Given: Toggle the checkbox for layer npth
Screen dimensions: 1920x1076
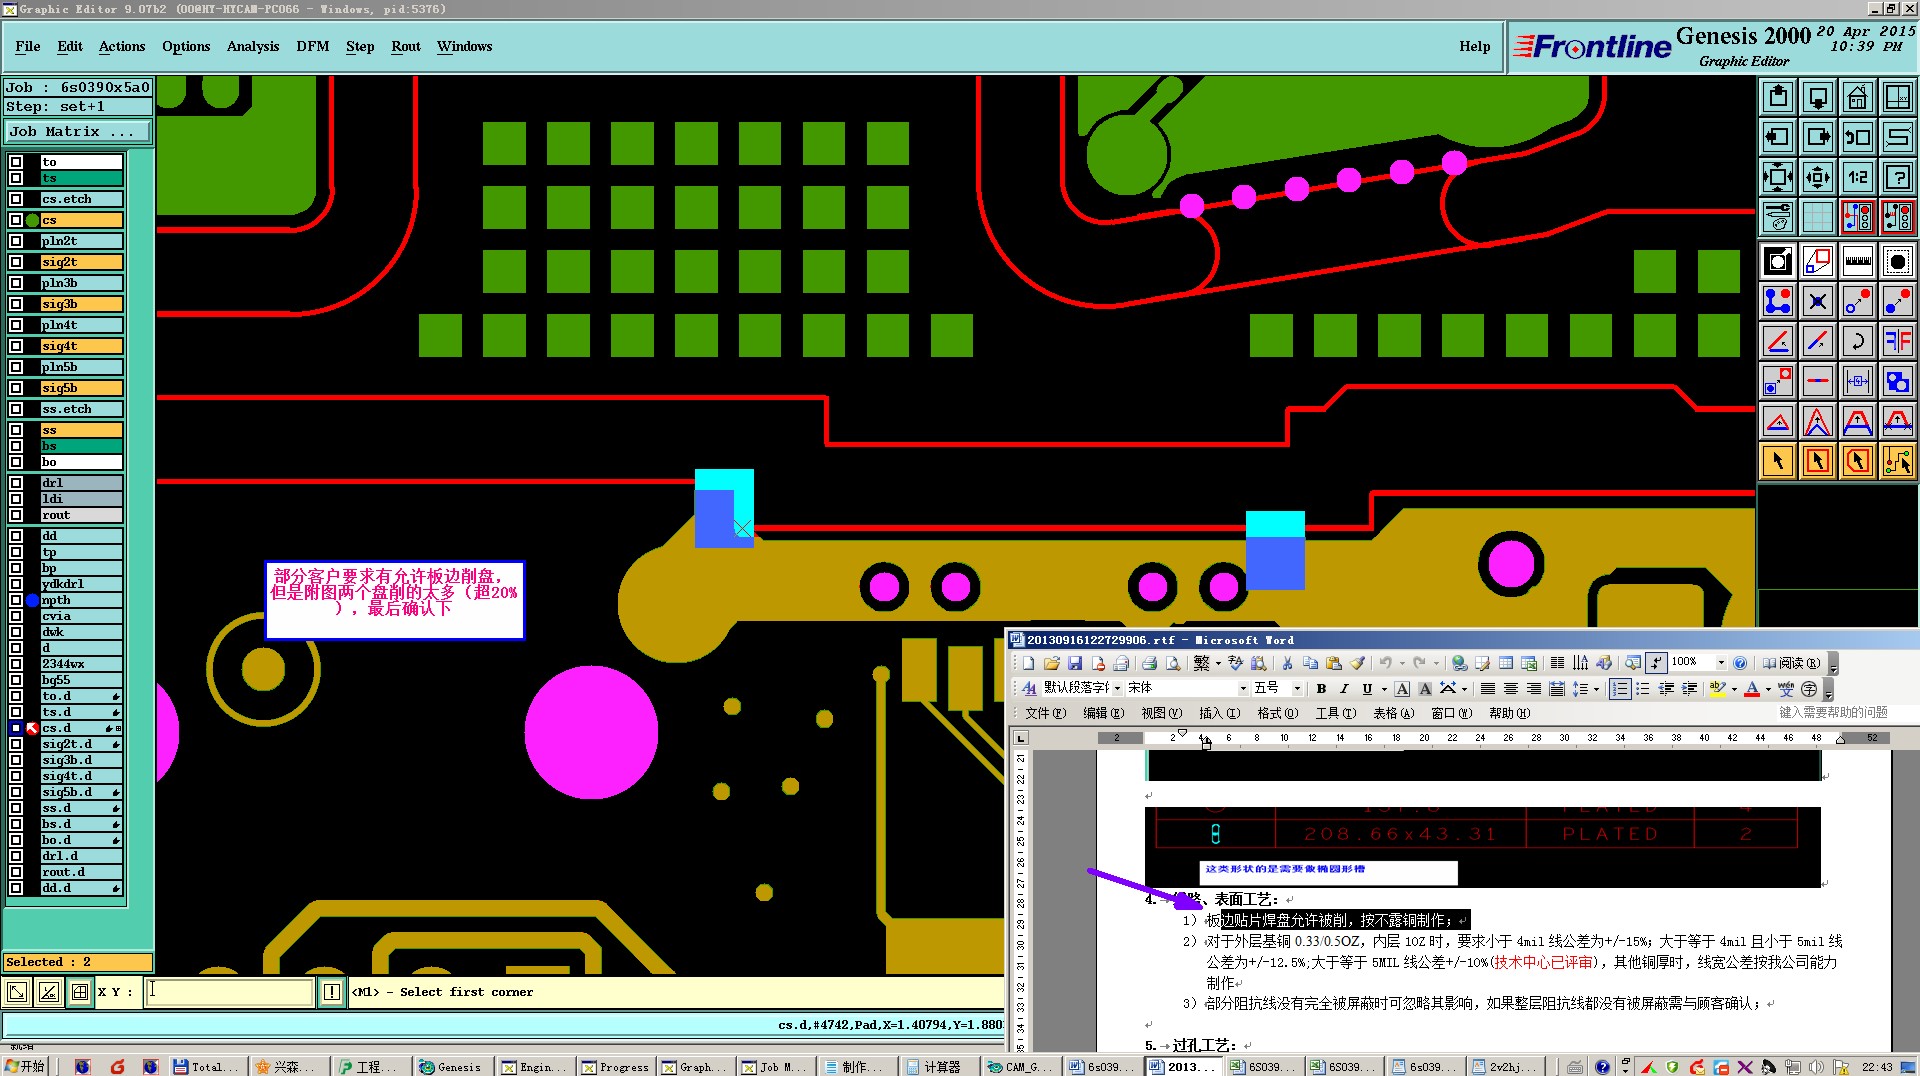Looking at the screenshot, I should coord(16,600).
